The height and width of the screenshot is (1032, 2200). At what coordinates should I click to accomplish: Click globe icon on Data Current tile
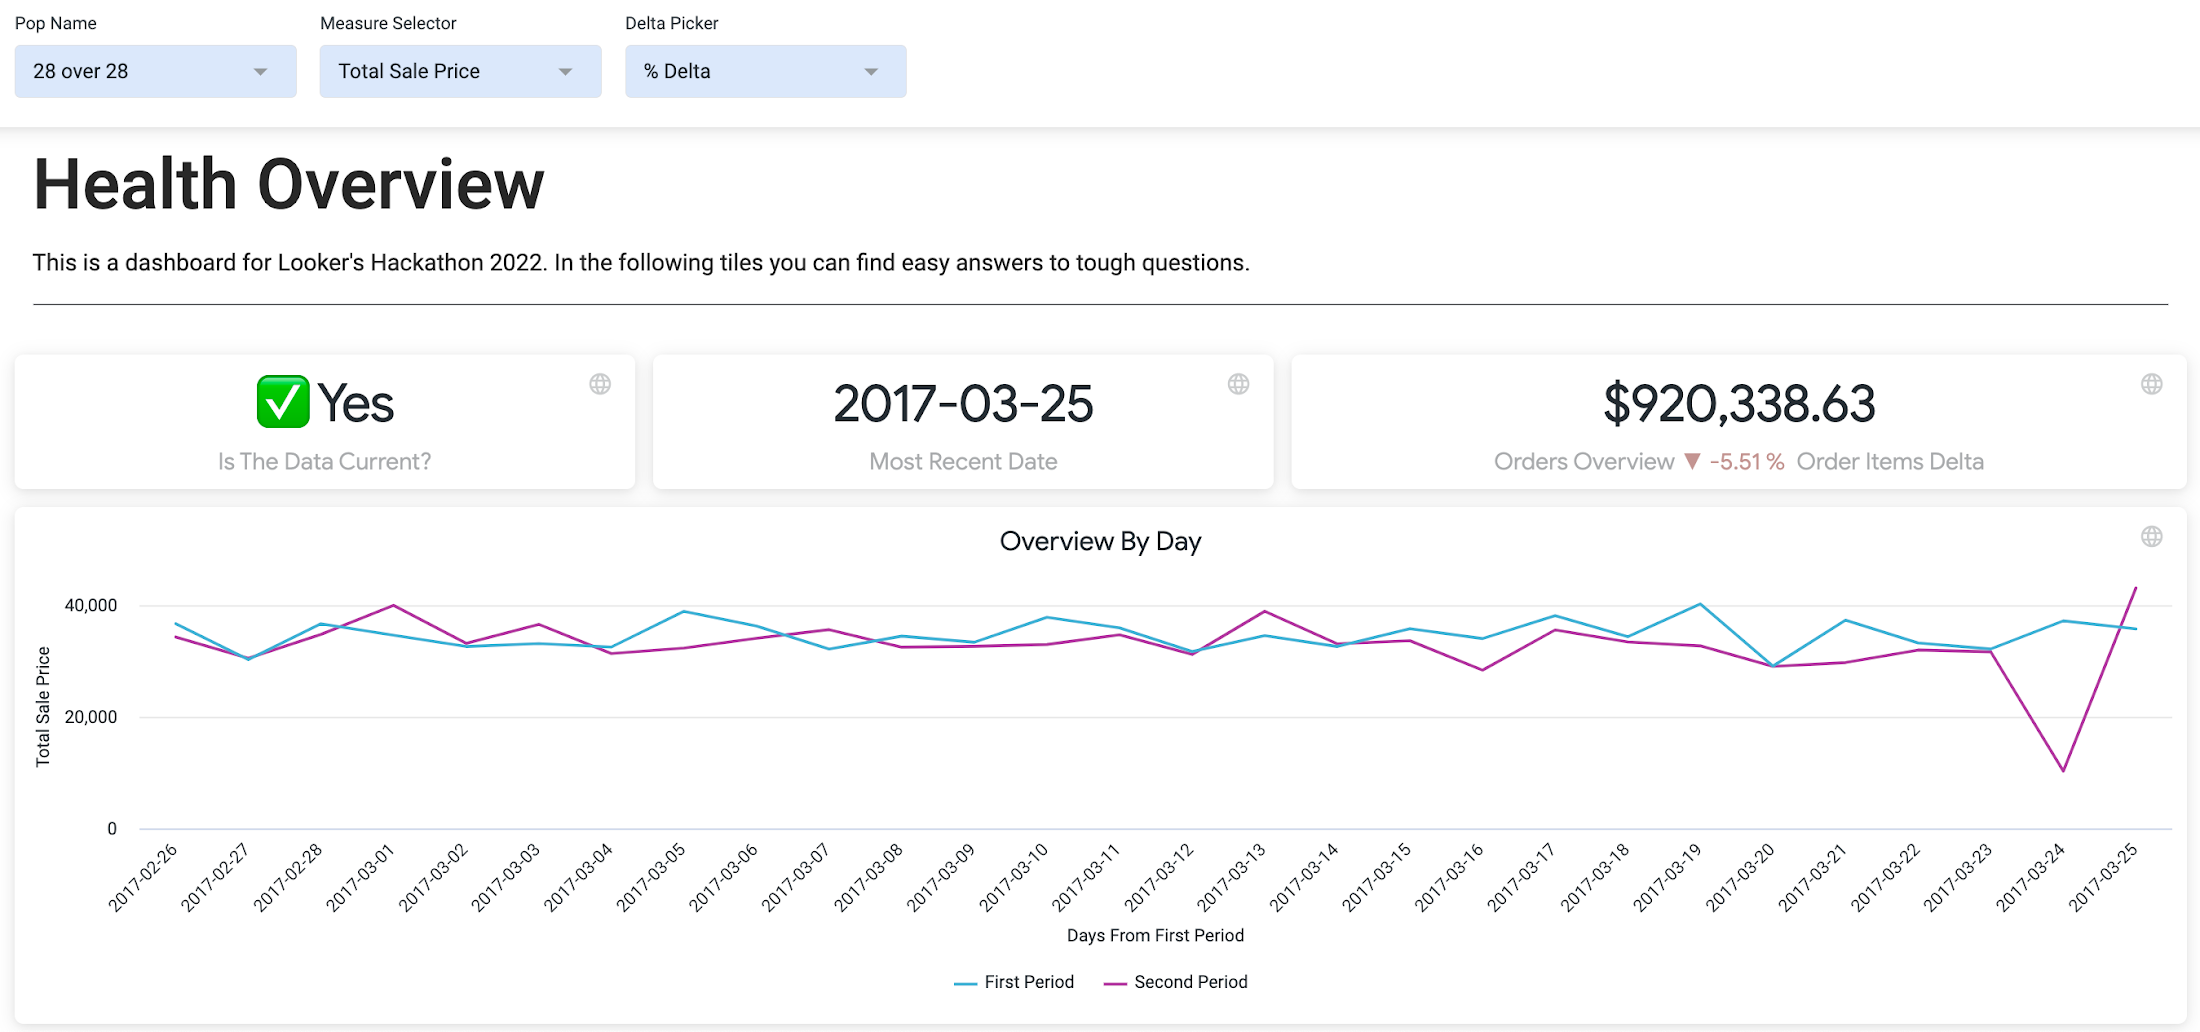pos(600,384)
